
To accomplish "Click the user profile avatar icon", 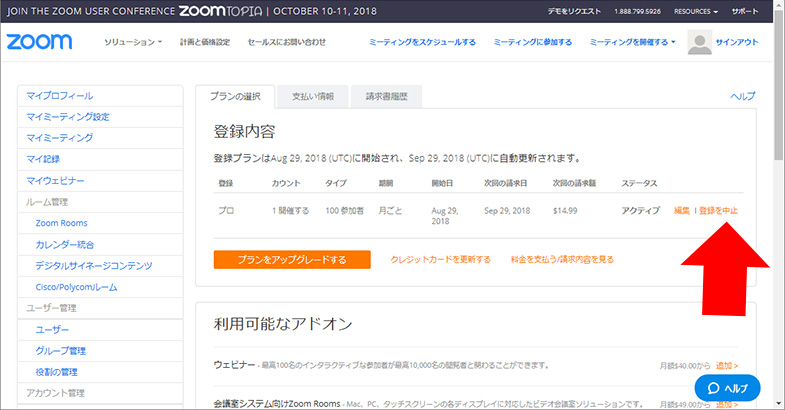I will coord(700,43).
